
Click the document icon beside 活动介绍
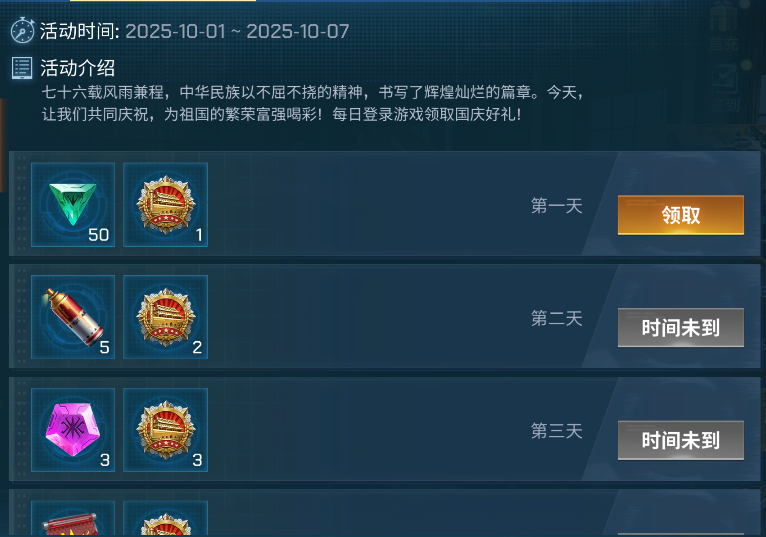[x=22, y=68]
